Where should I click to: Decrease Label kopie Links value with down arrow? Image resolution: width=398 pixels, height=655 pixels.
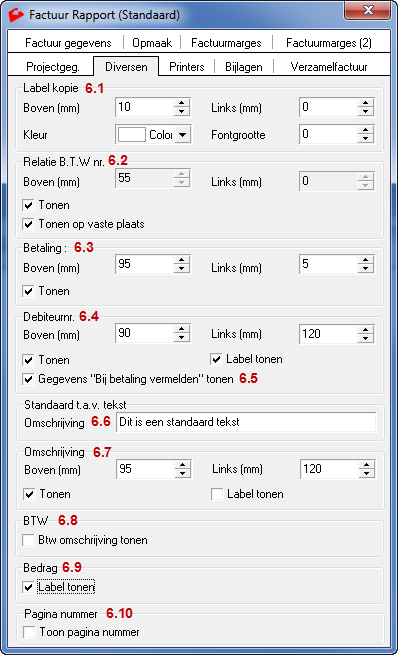365,112
